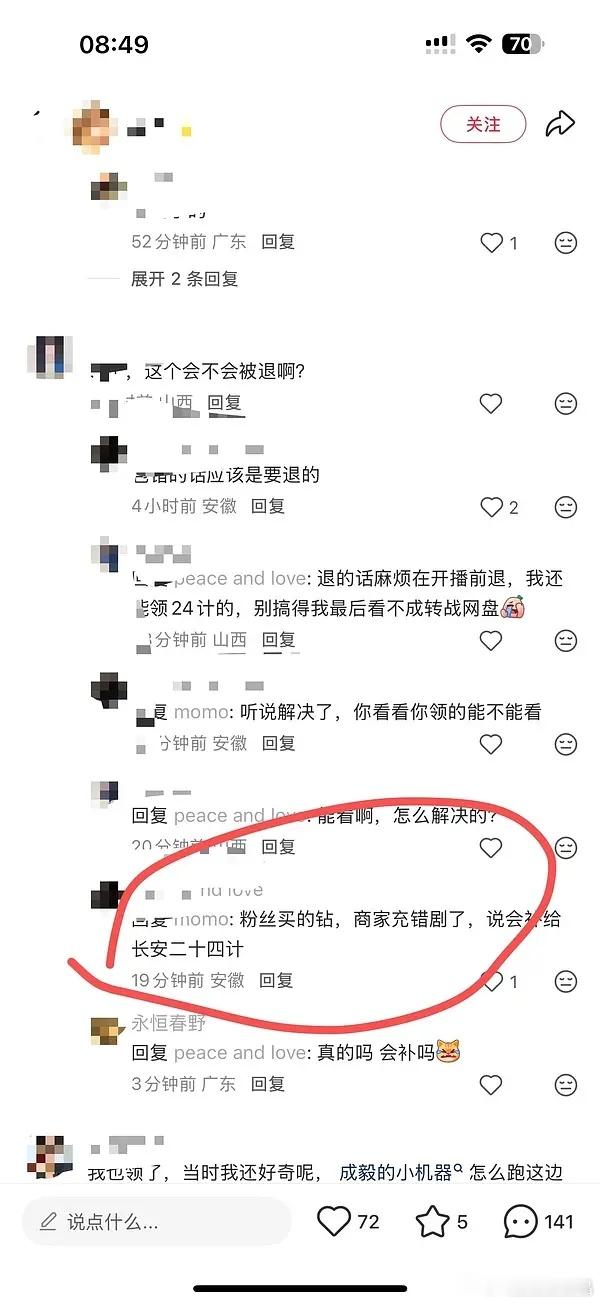The image size is (600, 1303).
Task: Expand 展开 2 条回复 replies
Action: pos(185,279)
